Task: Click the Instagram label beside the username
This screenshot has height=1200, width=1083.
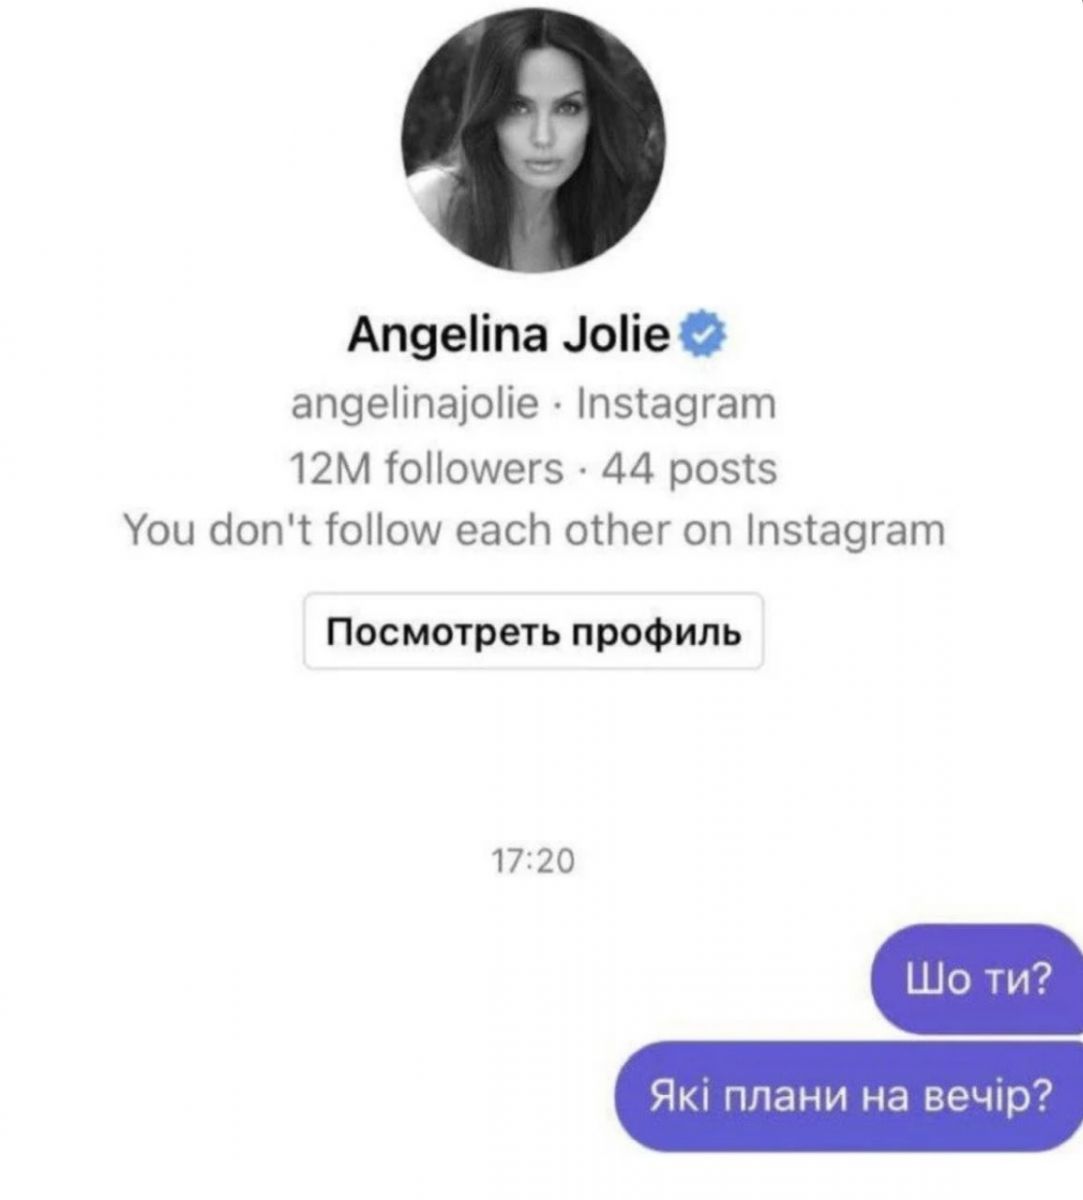Action: click(x=677, y=405)
